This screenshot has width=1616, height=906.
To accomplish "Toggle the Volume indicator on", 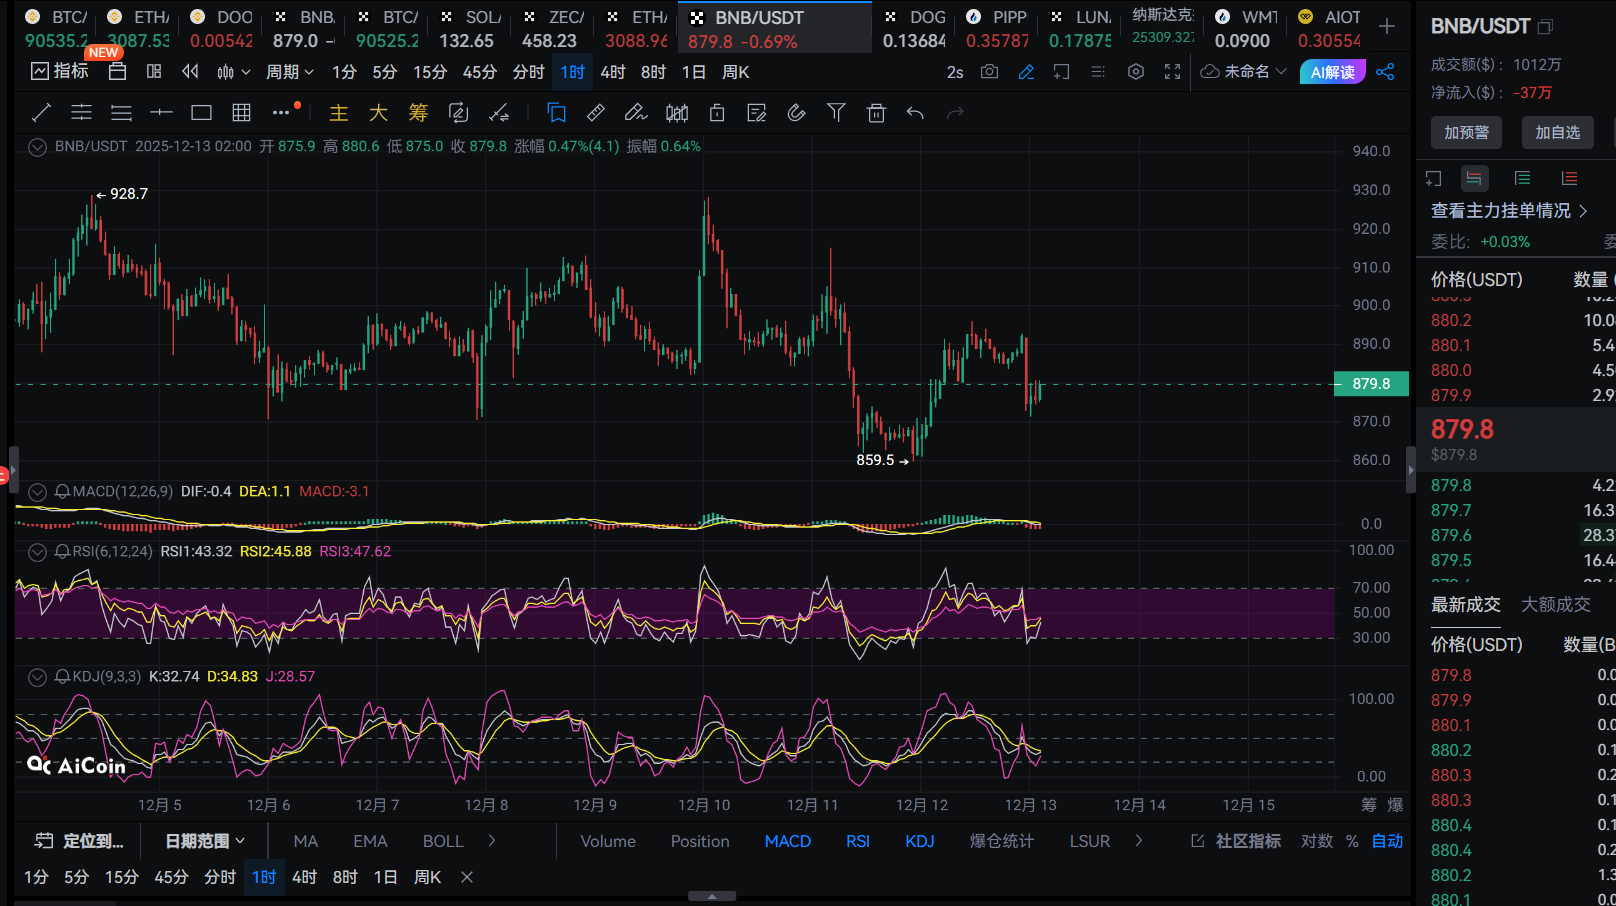I will point(607,841).
